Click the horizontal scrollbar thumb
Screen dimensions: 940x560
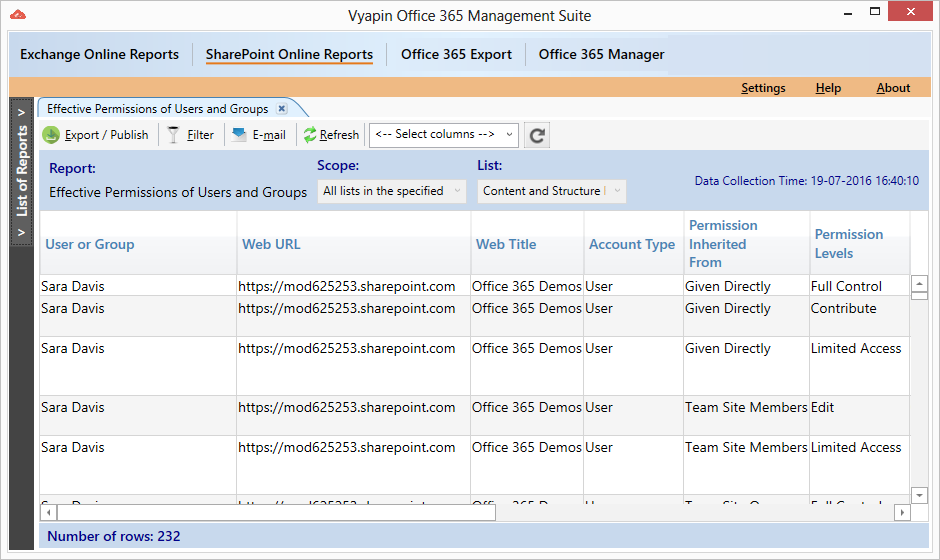276,513
